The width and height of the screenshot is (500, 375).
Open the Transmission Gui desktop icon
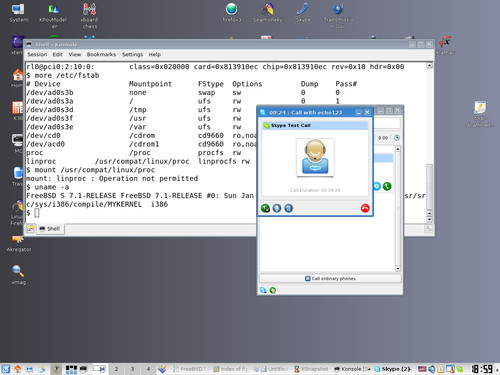338,16
